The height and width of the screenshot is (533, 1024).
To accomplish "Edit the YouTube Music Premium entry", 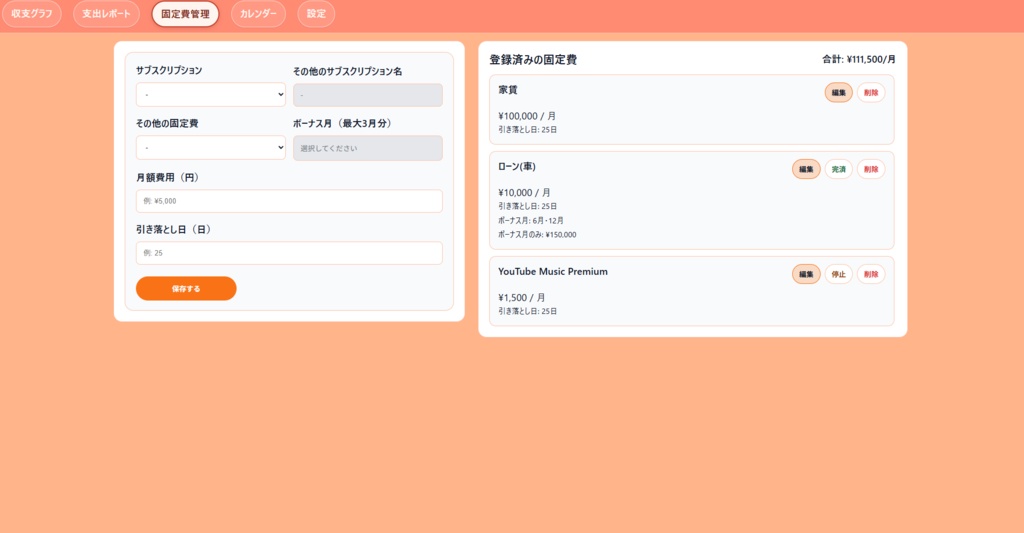I will point(807,274).
